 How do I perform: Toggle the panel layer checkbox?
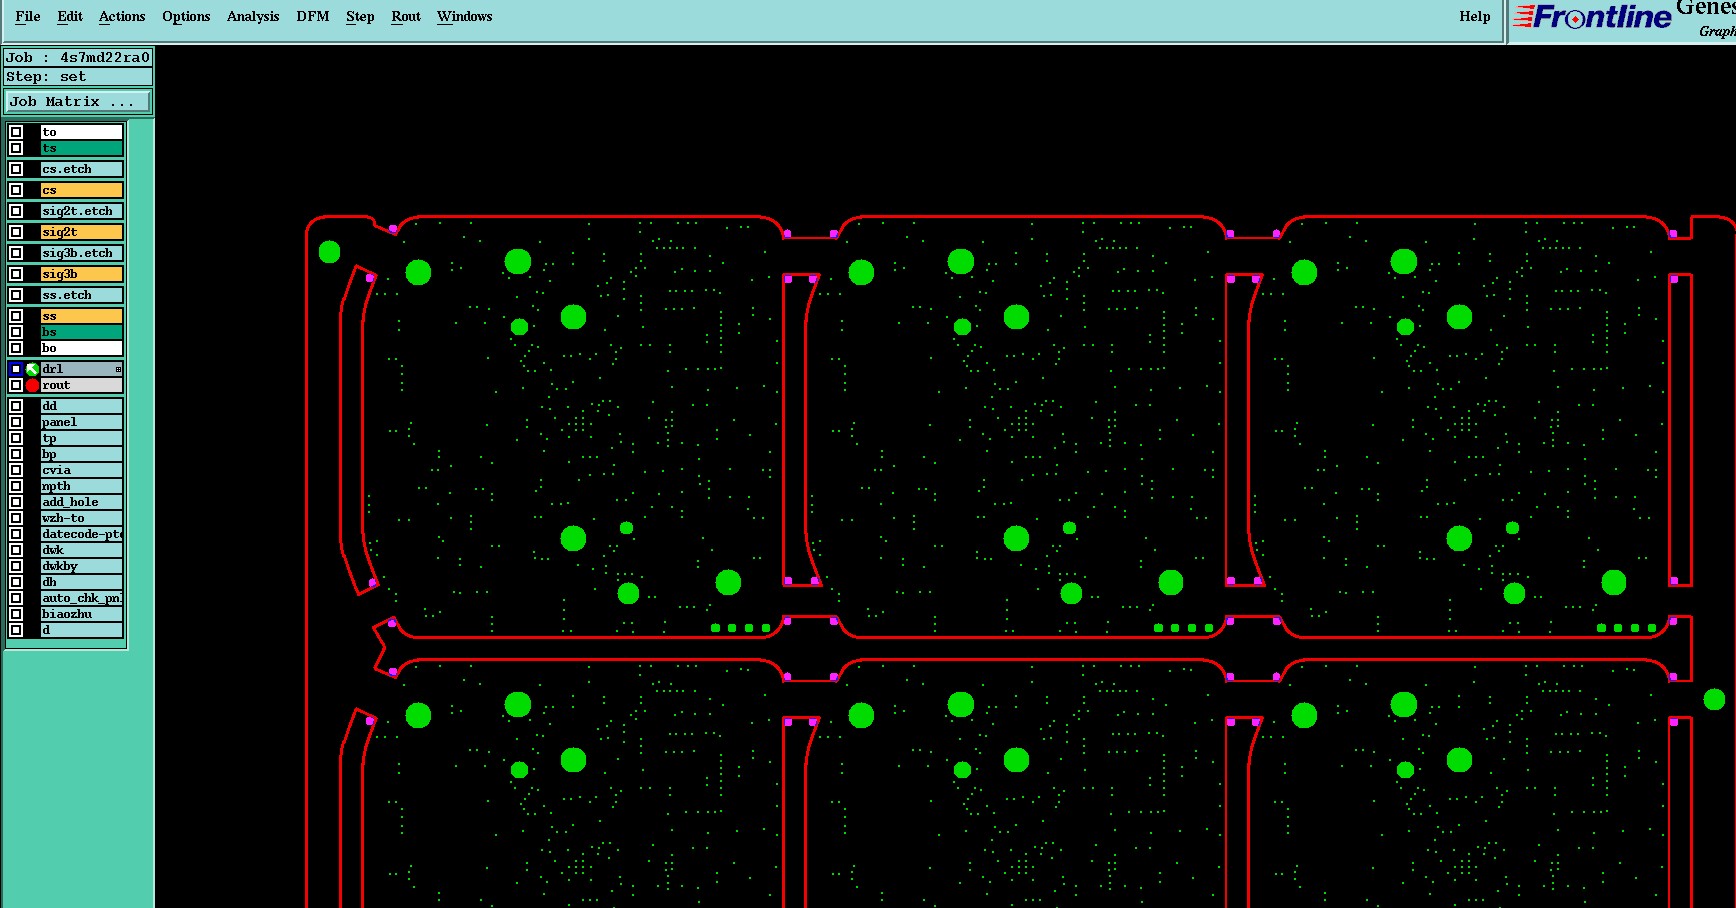pos(16,422)
